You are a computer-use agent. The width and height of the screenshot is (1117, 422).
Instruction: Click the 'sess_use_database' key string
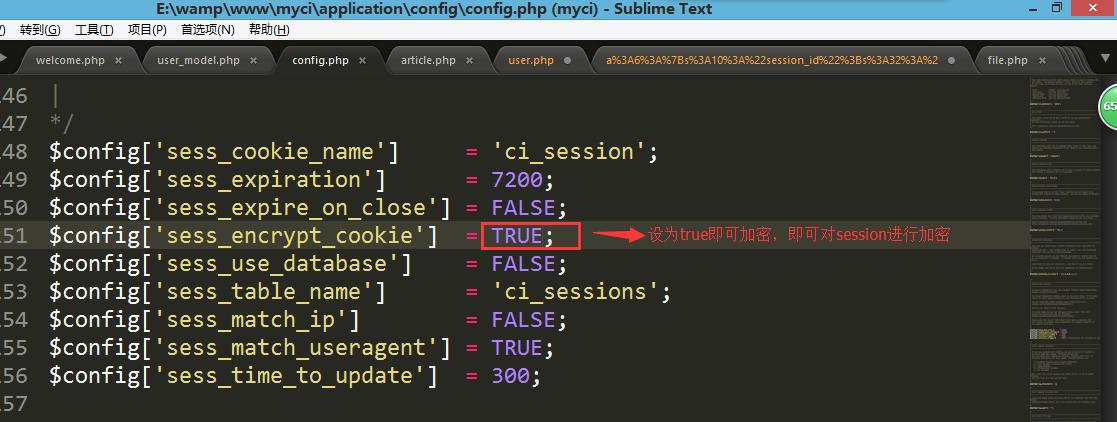274,264
